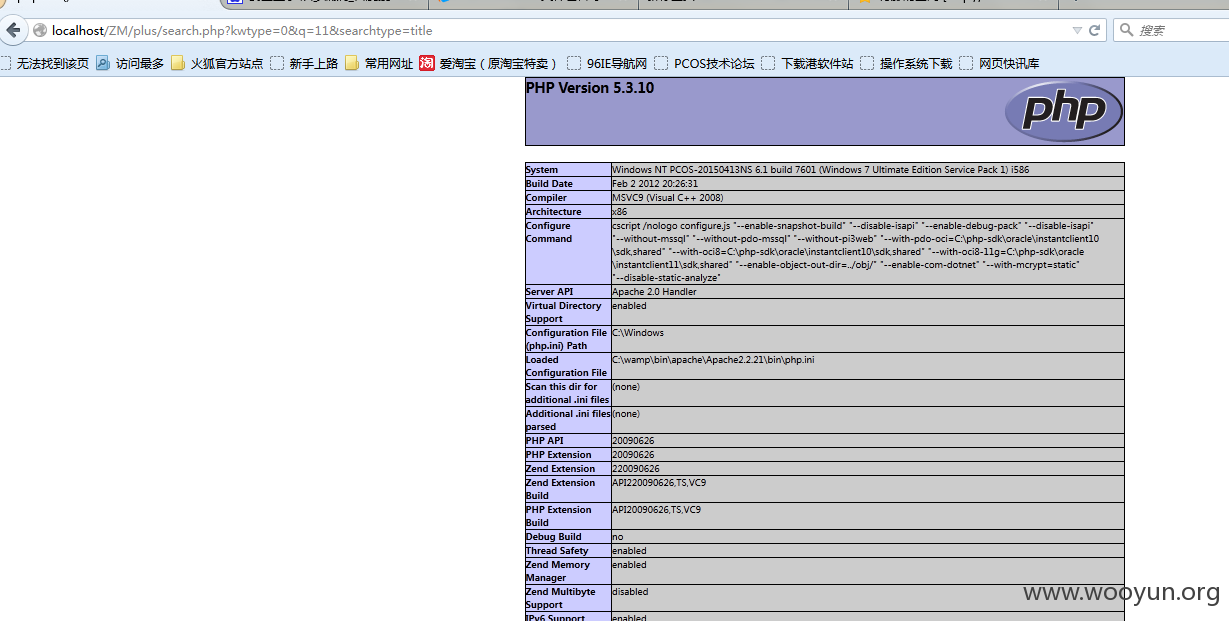Click the PHP Version 5.3.10 heading
This screenshot has width=1229, height=621.
(x=589, y=88)
